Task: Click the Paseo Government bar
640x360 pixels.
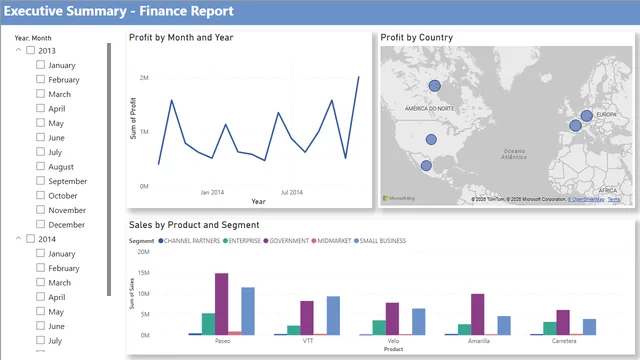Action: [x=222, y=304]
